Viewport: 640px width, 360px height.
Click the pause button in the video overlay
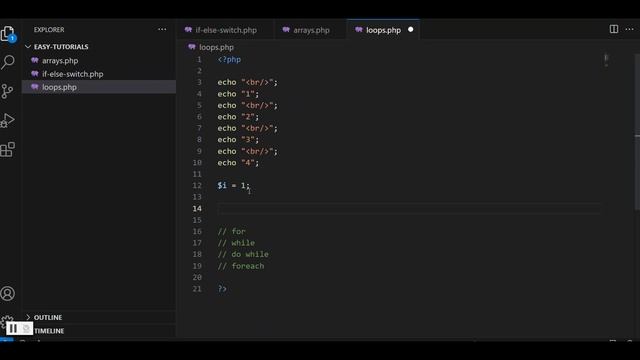pos(13,328)
